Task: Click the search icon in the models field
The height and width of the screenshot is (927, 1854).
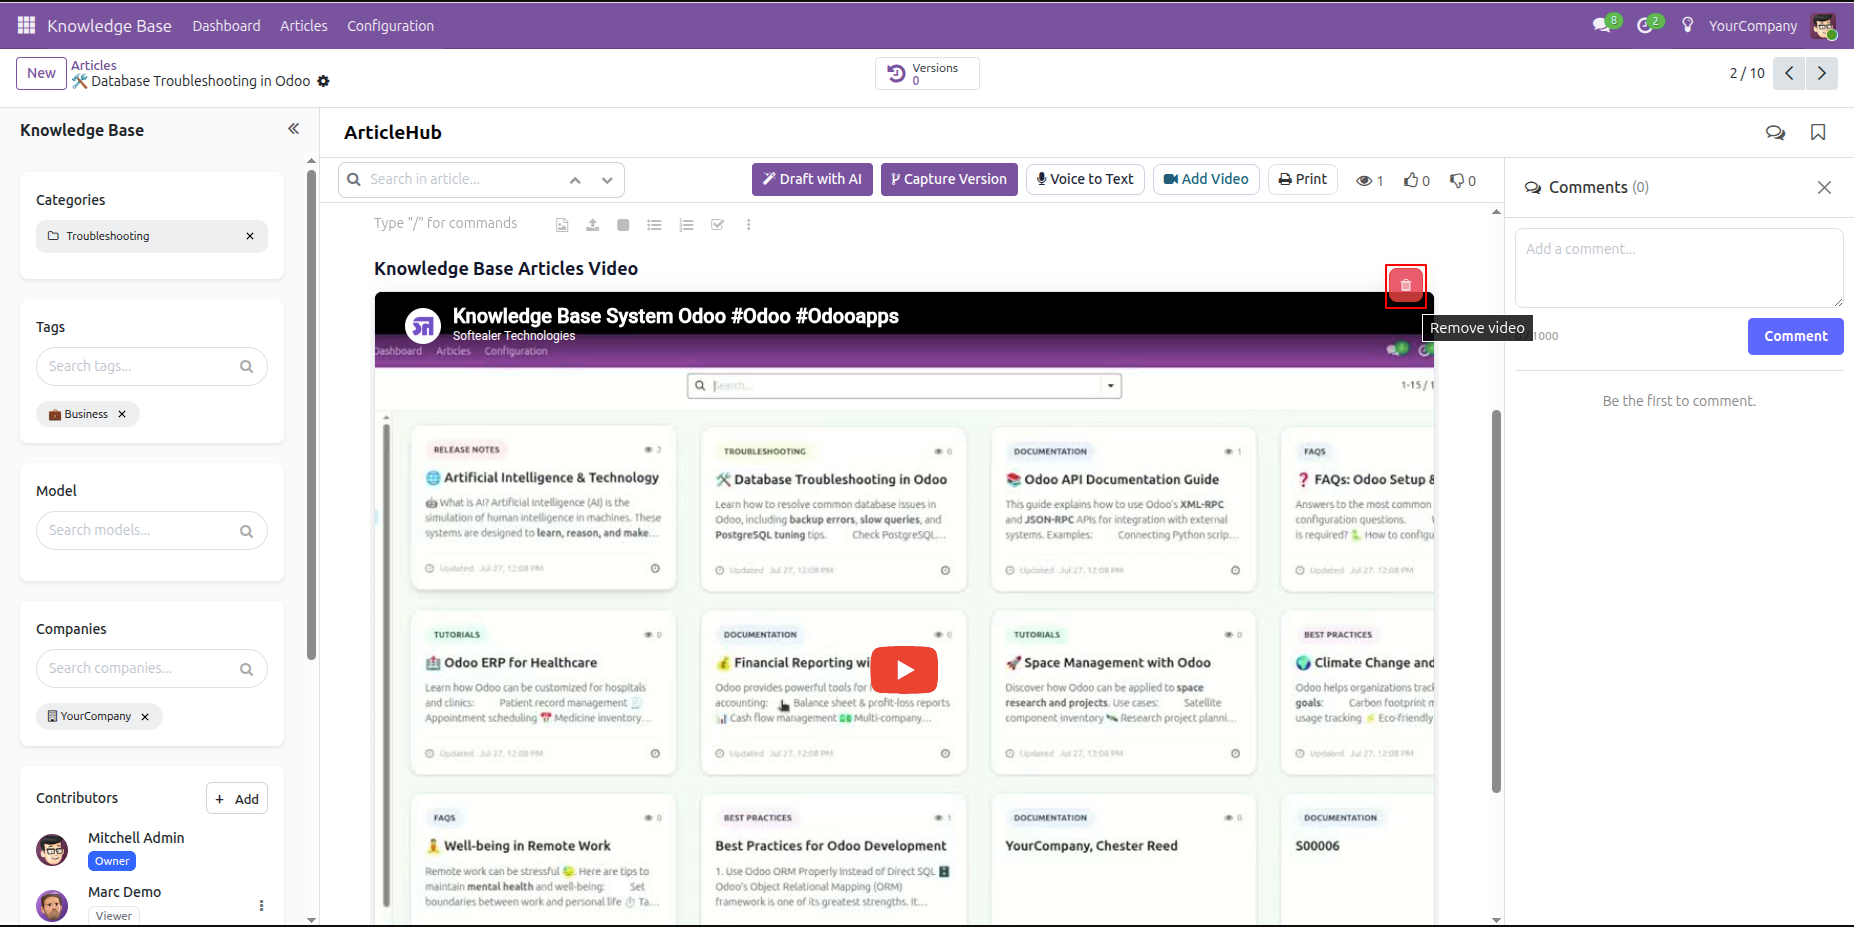Action: [246, 531]
